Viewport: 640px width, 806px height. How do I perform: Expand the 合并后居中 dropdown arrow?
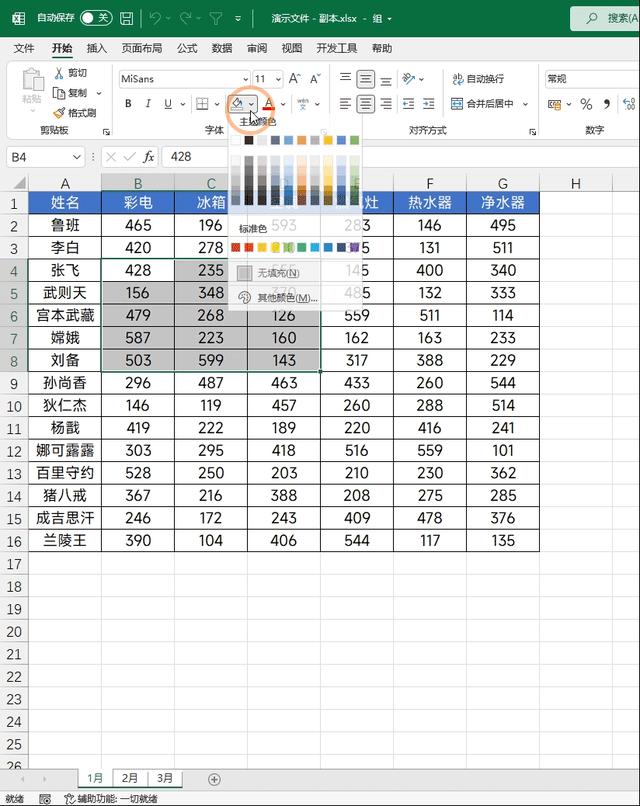(x=525, y=104)
